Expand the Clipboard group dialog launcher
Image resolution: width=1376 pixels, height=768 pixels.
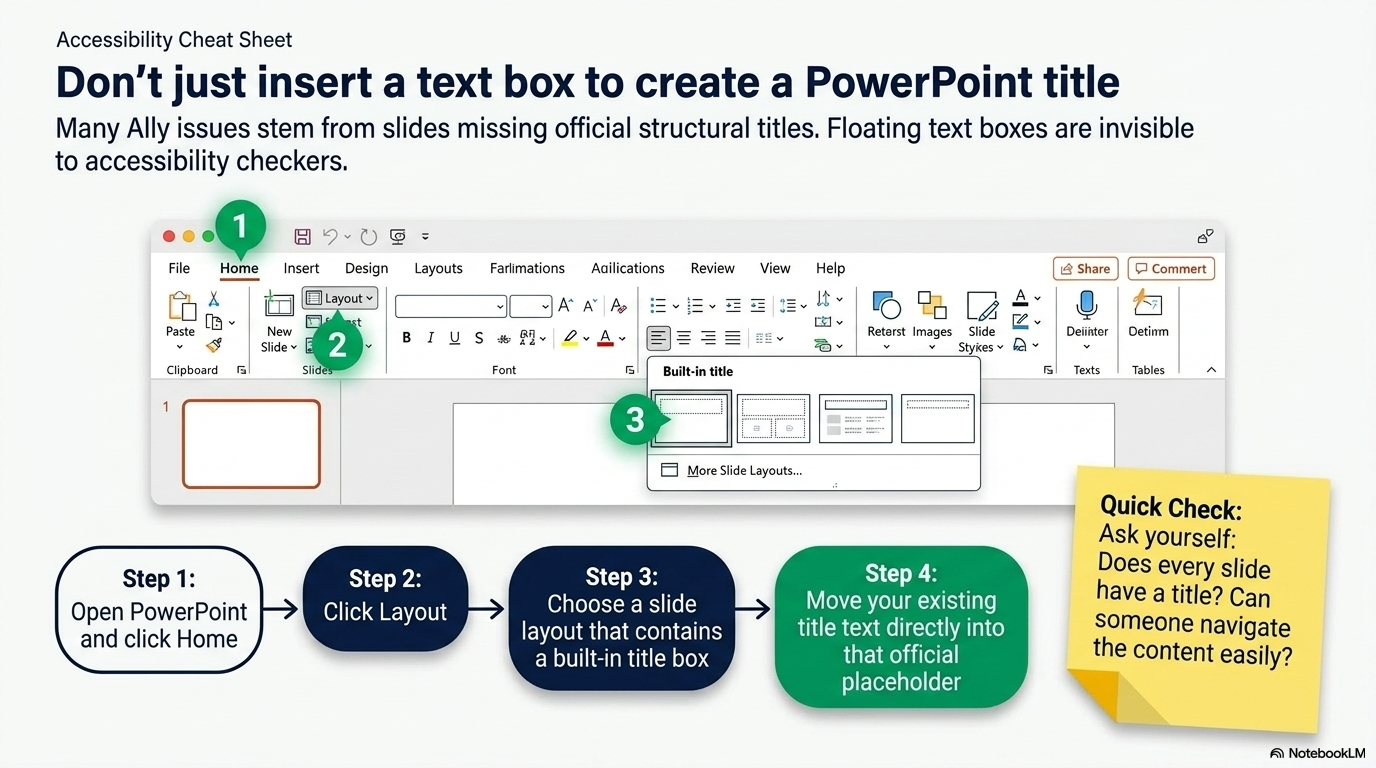click(x=241, y=370)
